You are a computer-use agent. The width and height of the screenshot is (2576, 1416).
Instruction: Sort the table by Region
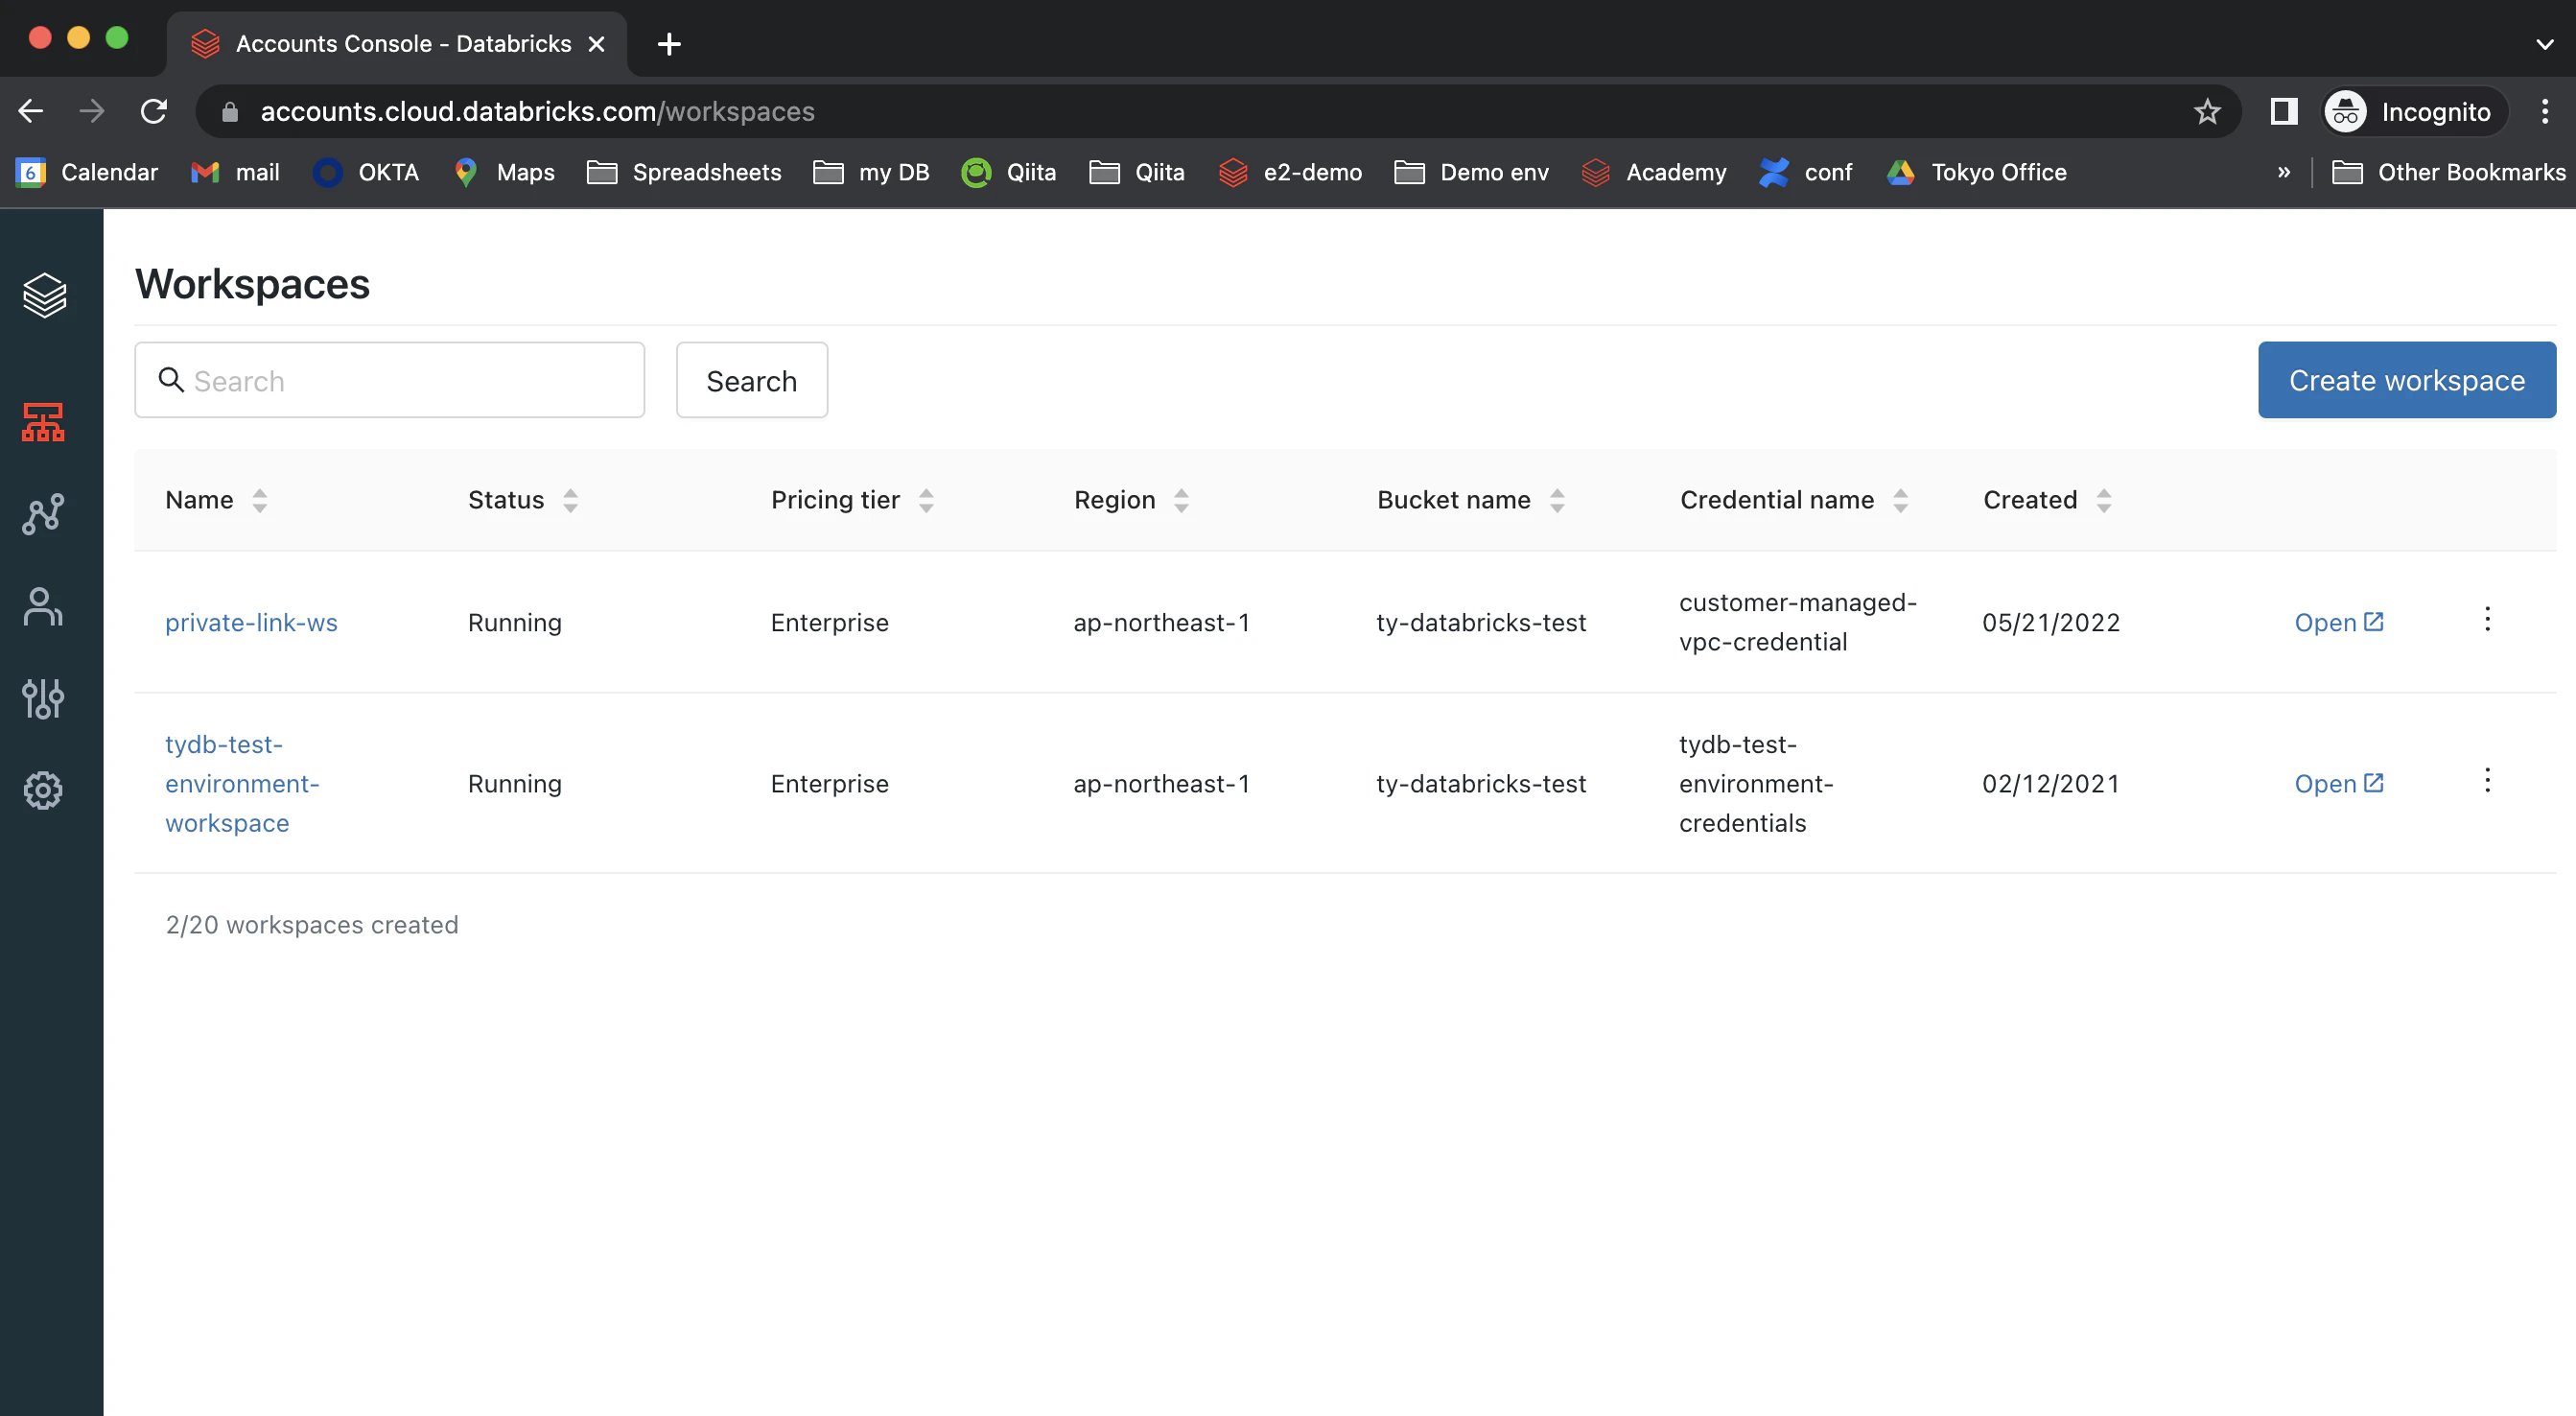click(x=1182, y=500)
